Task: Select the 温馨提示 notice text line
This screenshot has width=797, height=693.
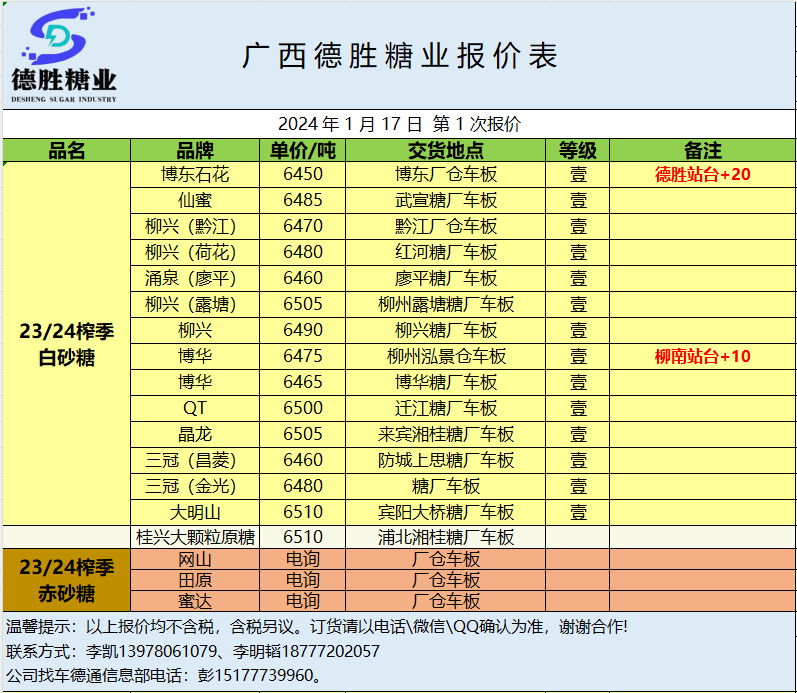Action: click(x=317, y=627)
